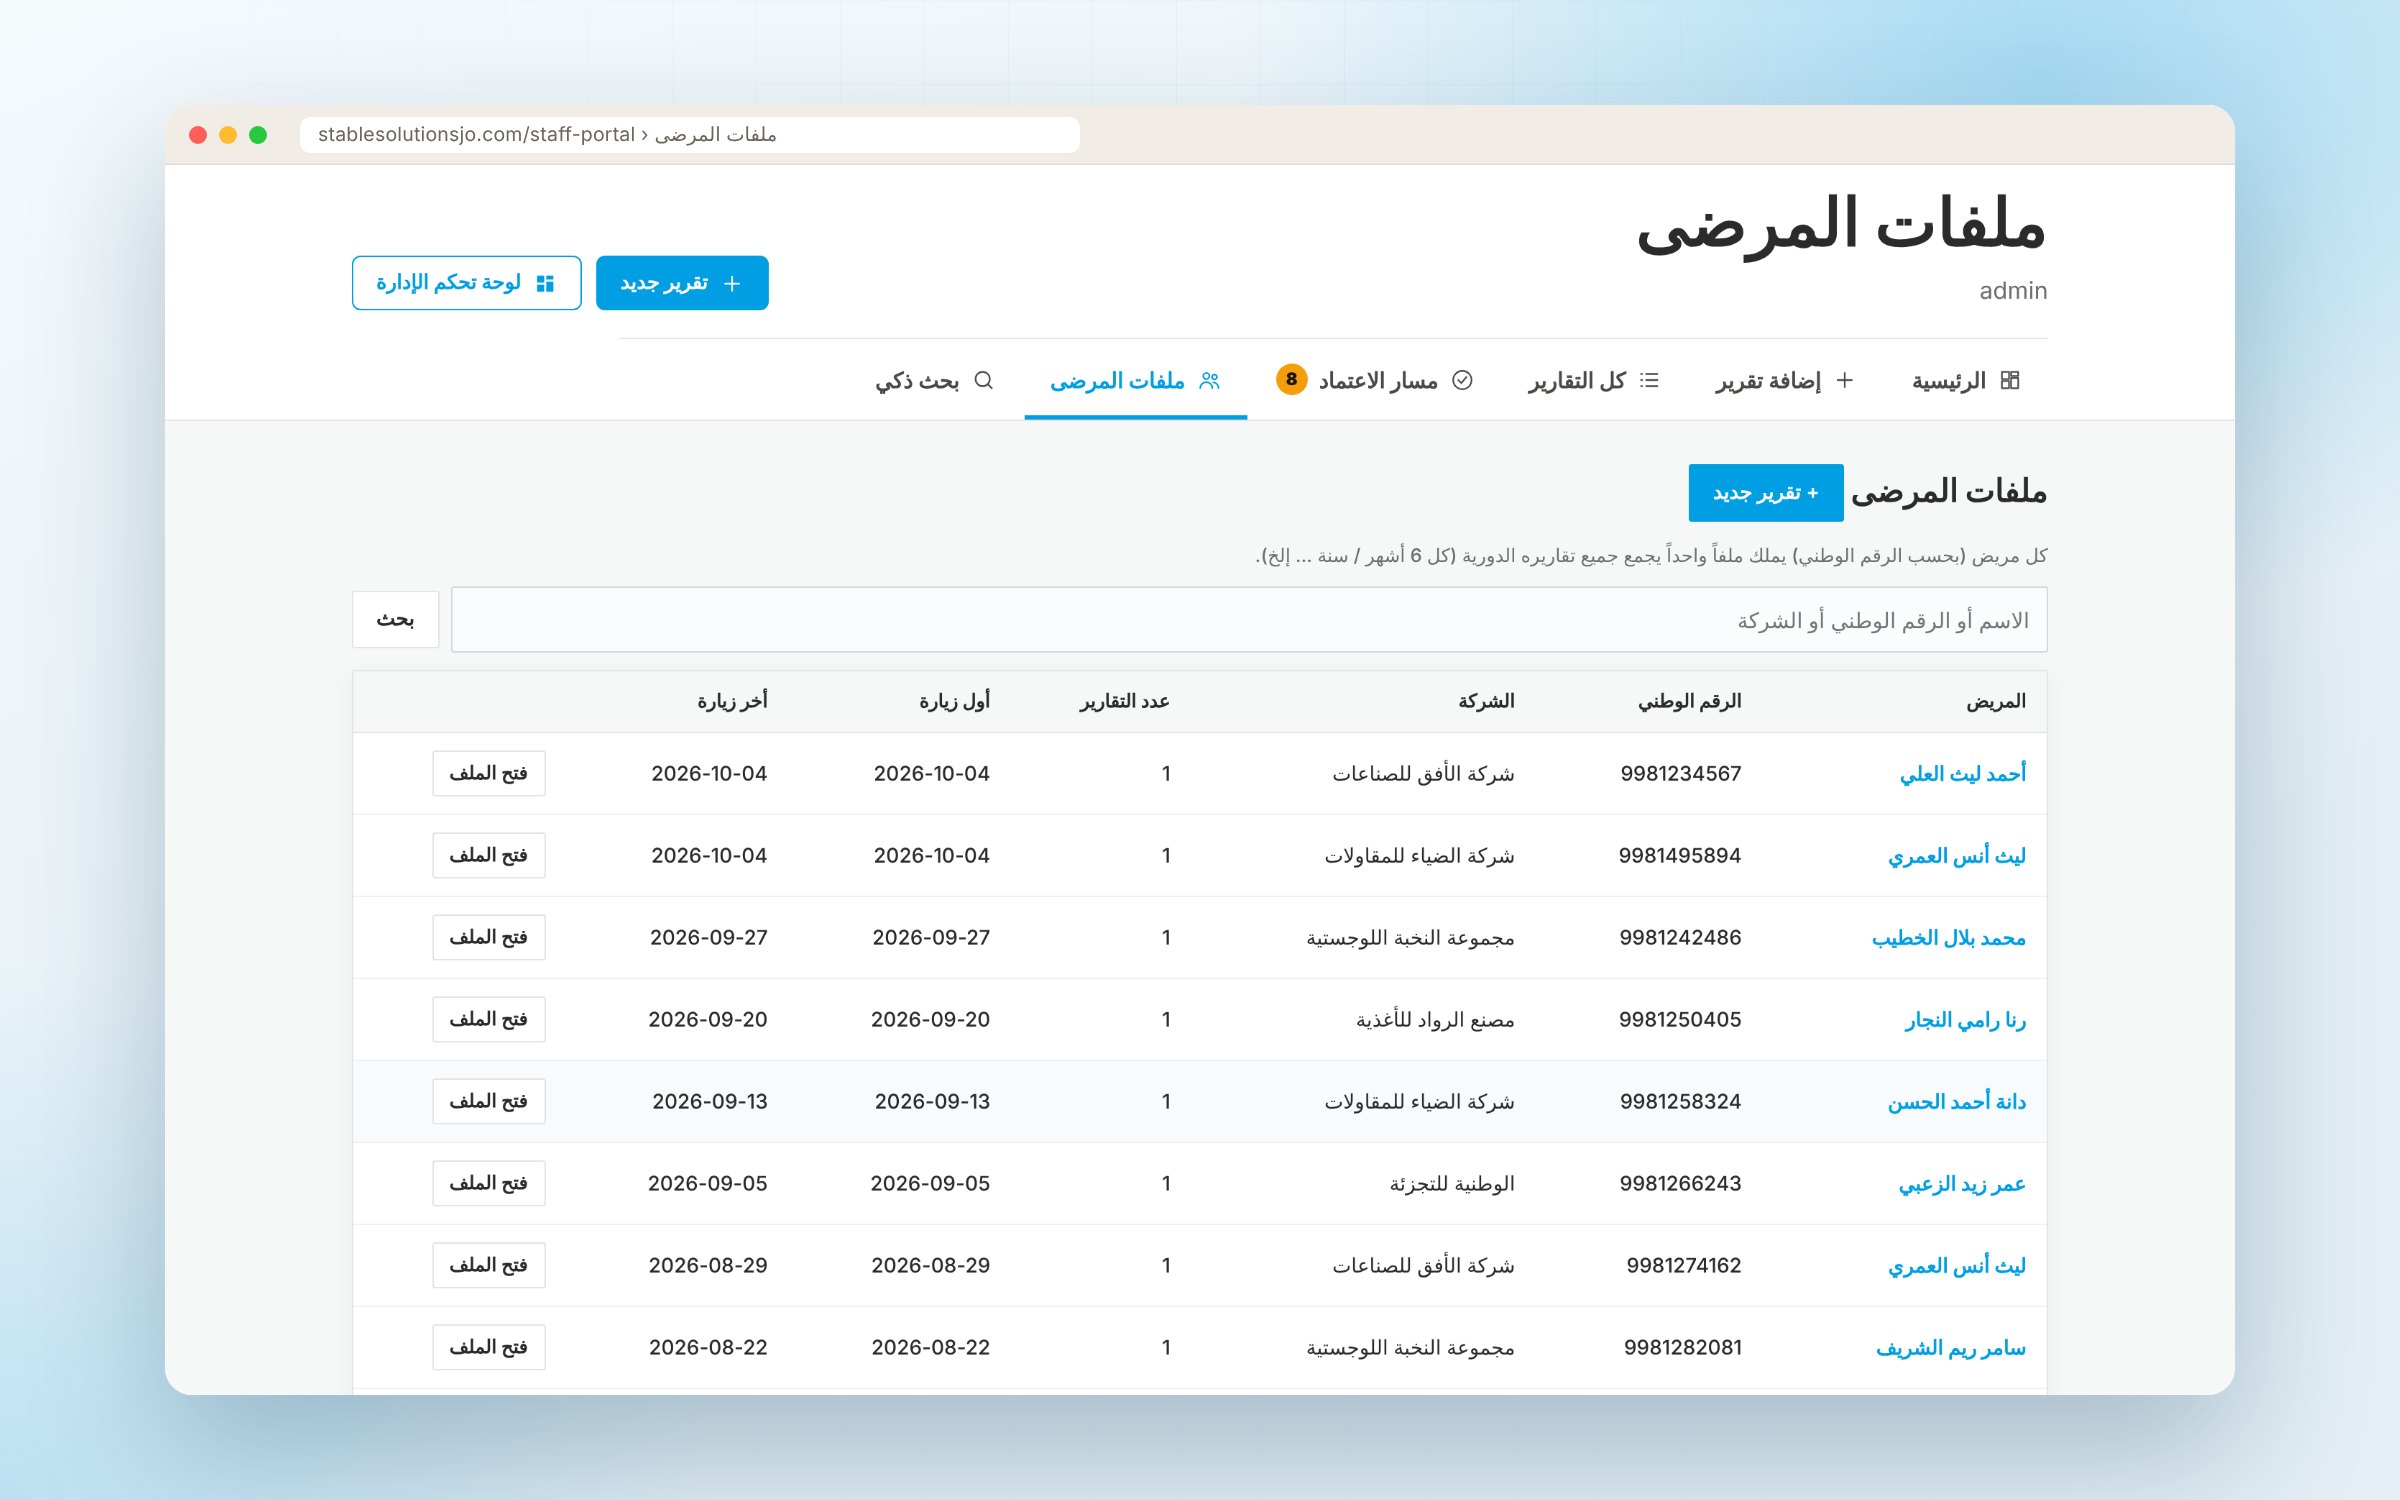This screenshot has width=2400, height=1500.
Task: Focus the name or national ID search field
Action: point(1249,620)
